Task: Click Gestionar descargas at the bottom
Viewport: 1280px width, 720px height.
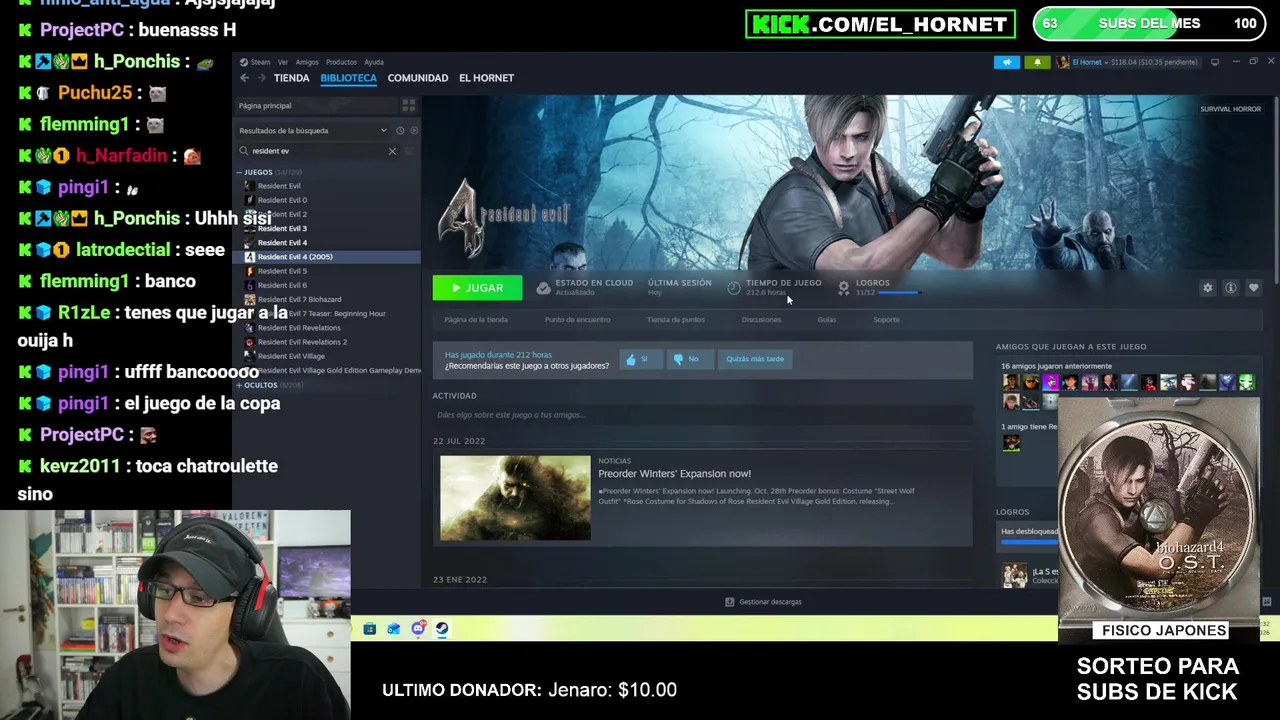Action: click(763, 602)
